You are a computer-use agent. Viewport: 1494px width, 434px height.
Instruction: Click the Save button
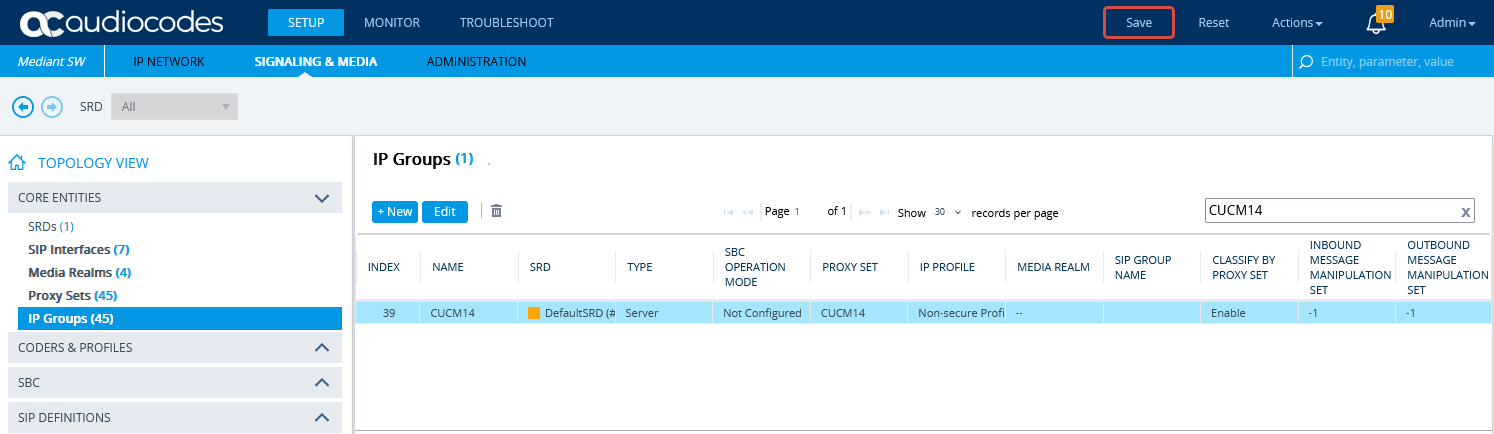(x=1139, y=23)
